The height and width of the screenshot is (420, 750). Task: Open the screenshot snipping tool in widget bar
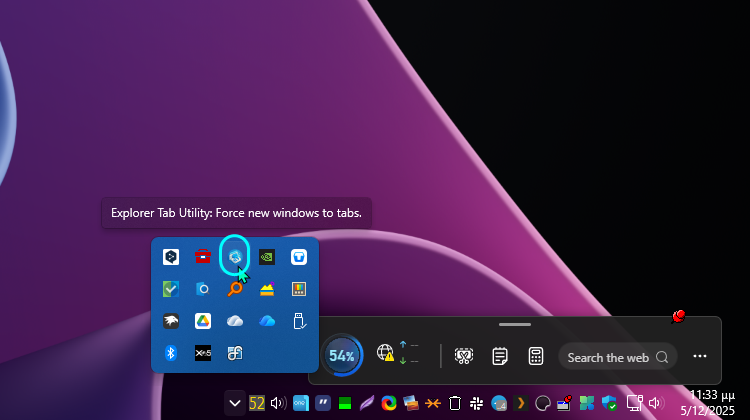pos(464,356)
